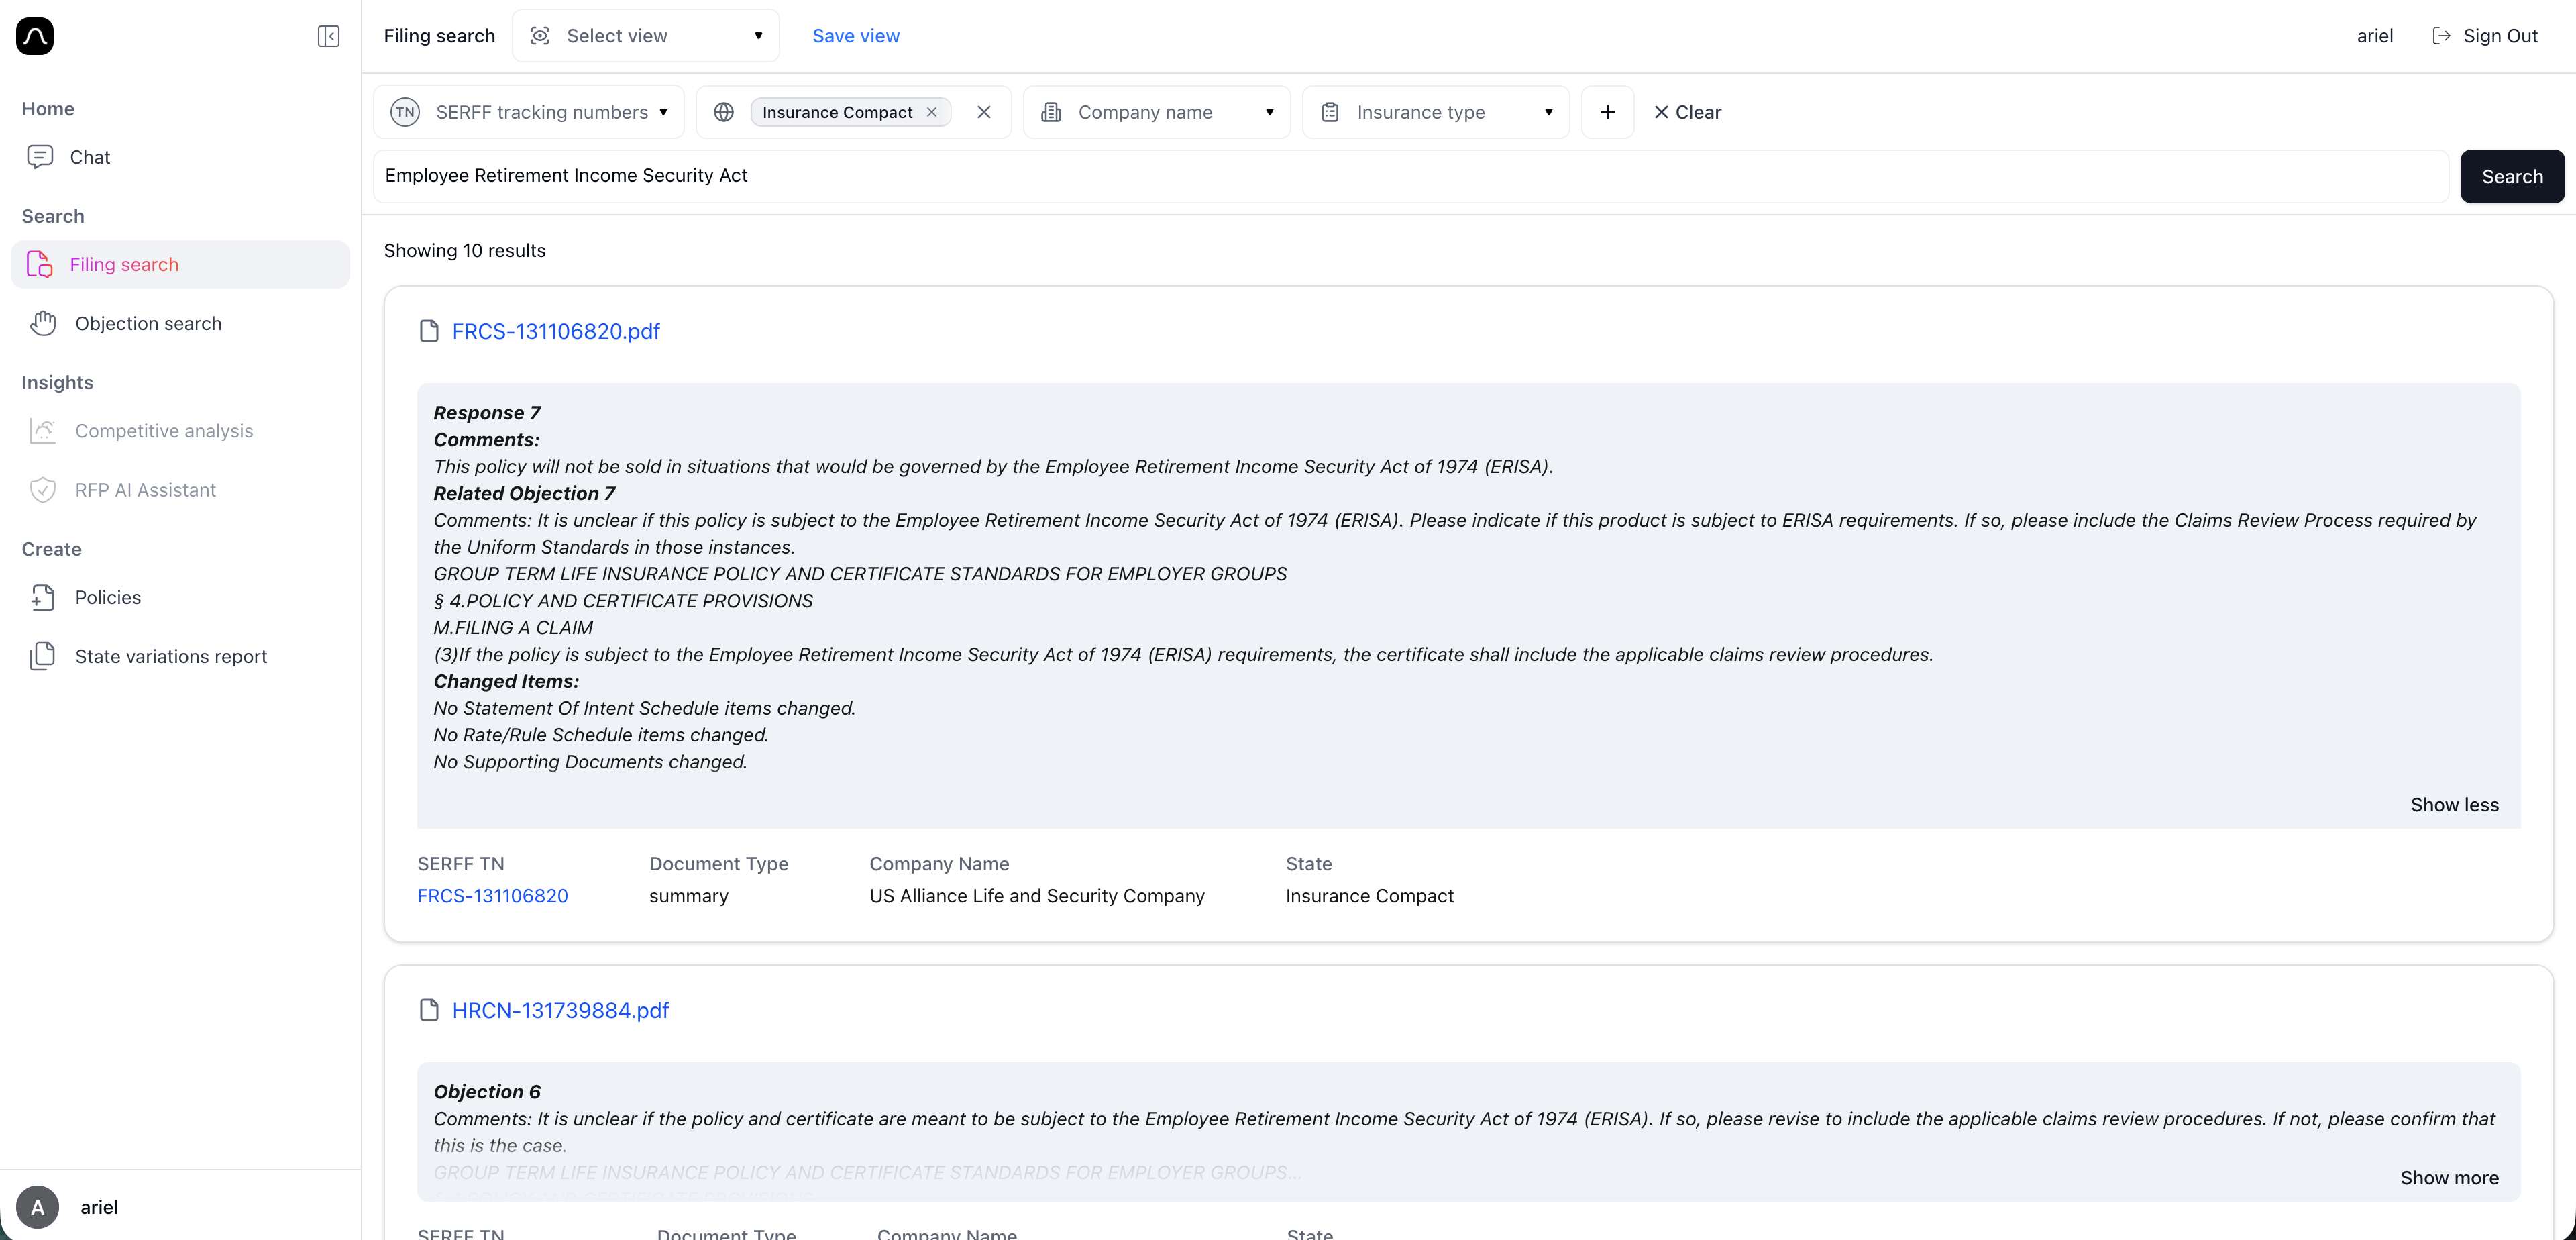This screenshot has width=2576, height=1240.
Task: Clear the state filter field
Action: (984, 112)
